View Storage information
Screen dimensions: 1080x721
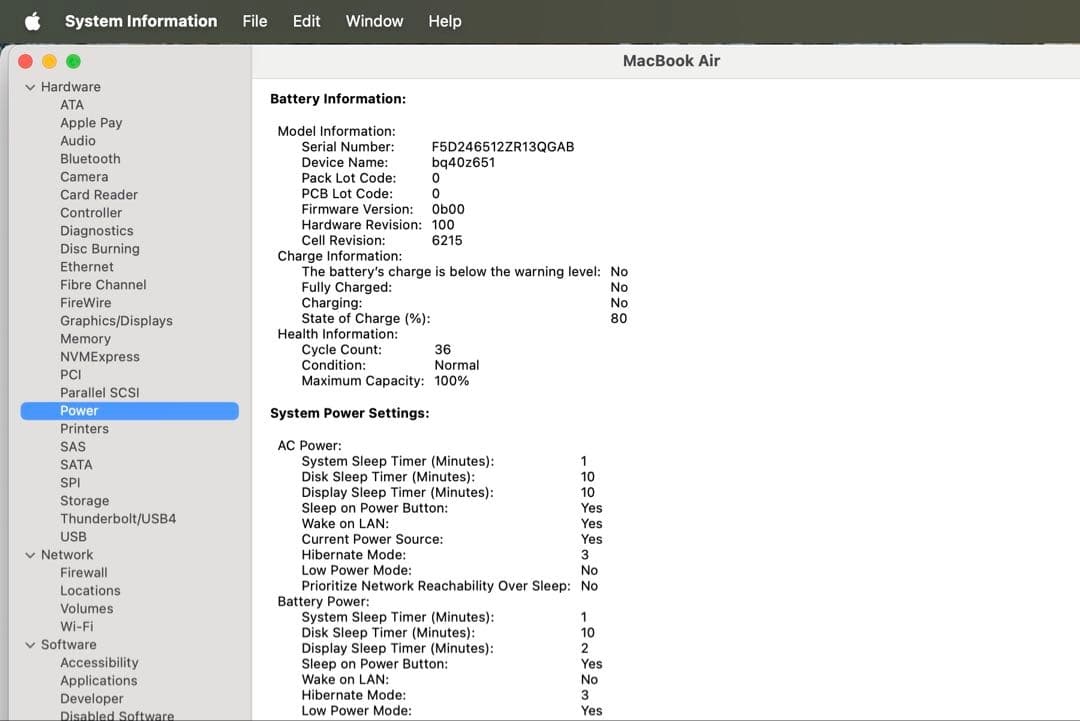pos(84,500)
